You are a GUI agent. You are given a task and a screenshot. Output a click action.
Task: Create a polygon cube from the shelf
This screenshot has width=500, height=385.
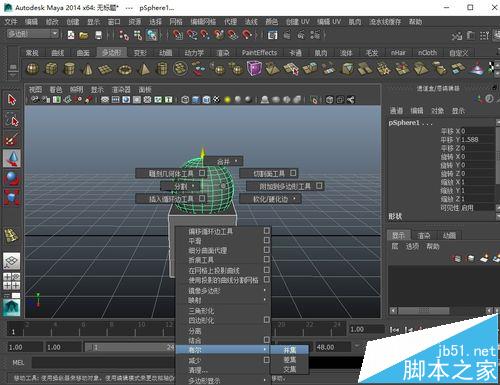pyautogui.click(x=51, y=69)
